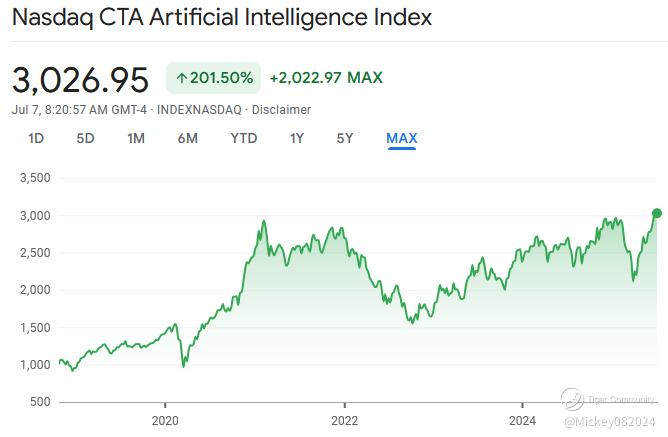Click the 2022 x-axis marker
This screenshot has height=437, width=668.
pyautogui.click(x=345, y=421)
